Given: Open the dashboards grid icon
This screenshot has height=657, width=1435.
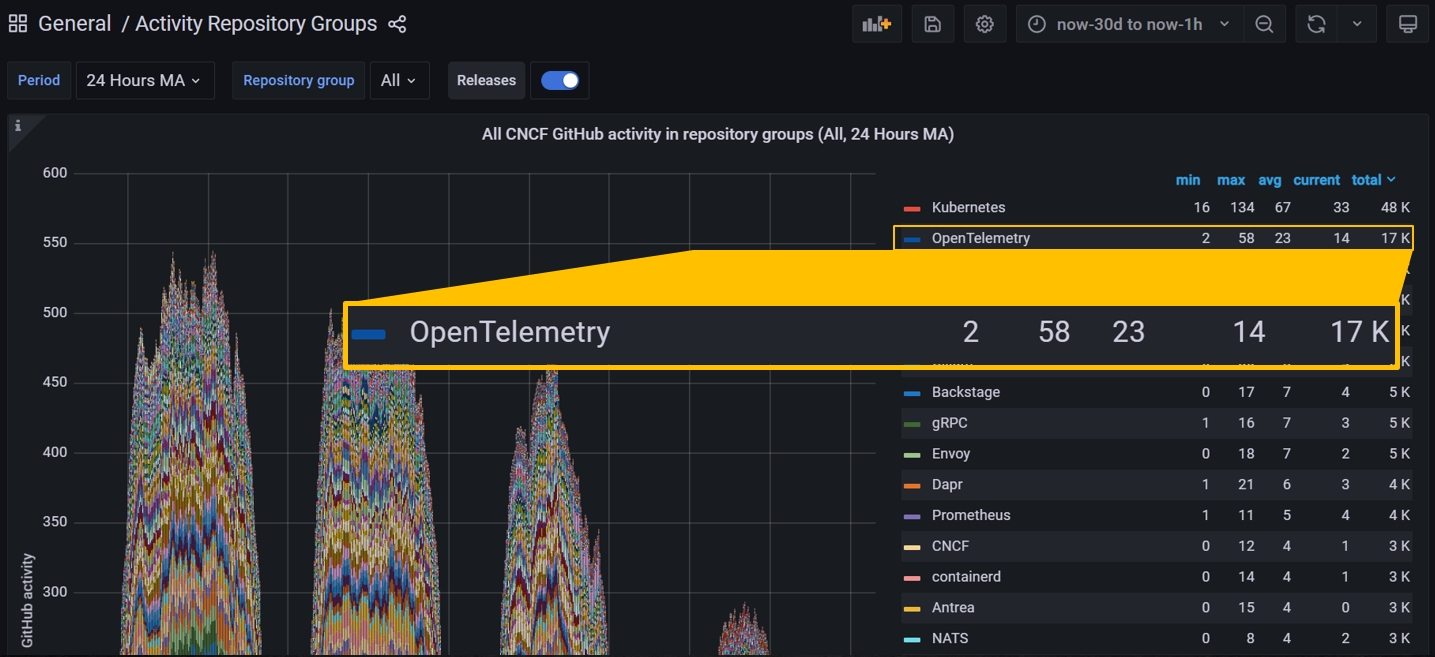Looking at the screenshot, I should [x=18, y=24].
